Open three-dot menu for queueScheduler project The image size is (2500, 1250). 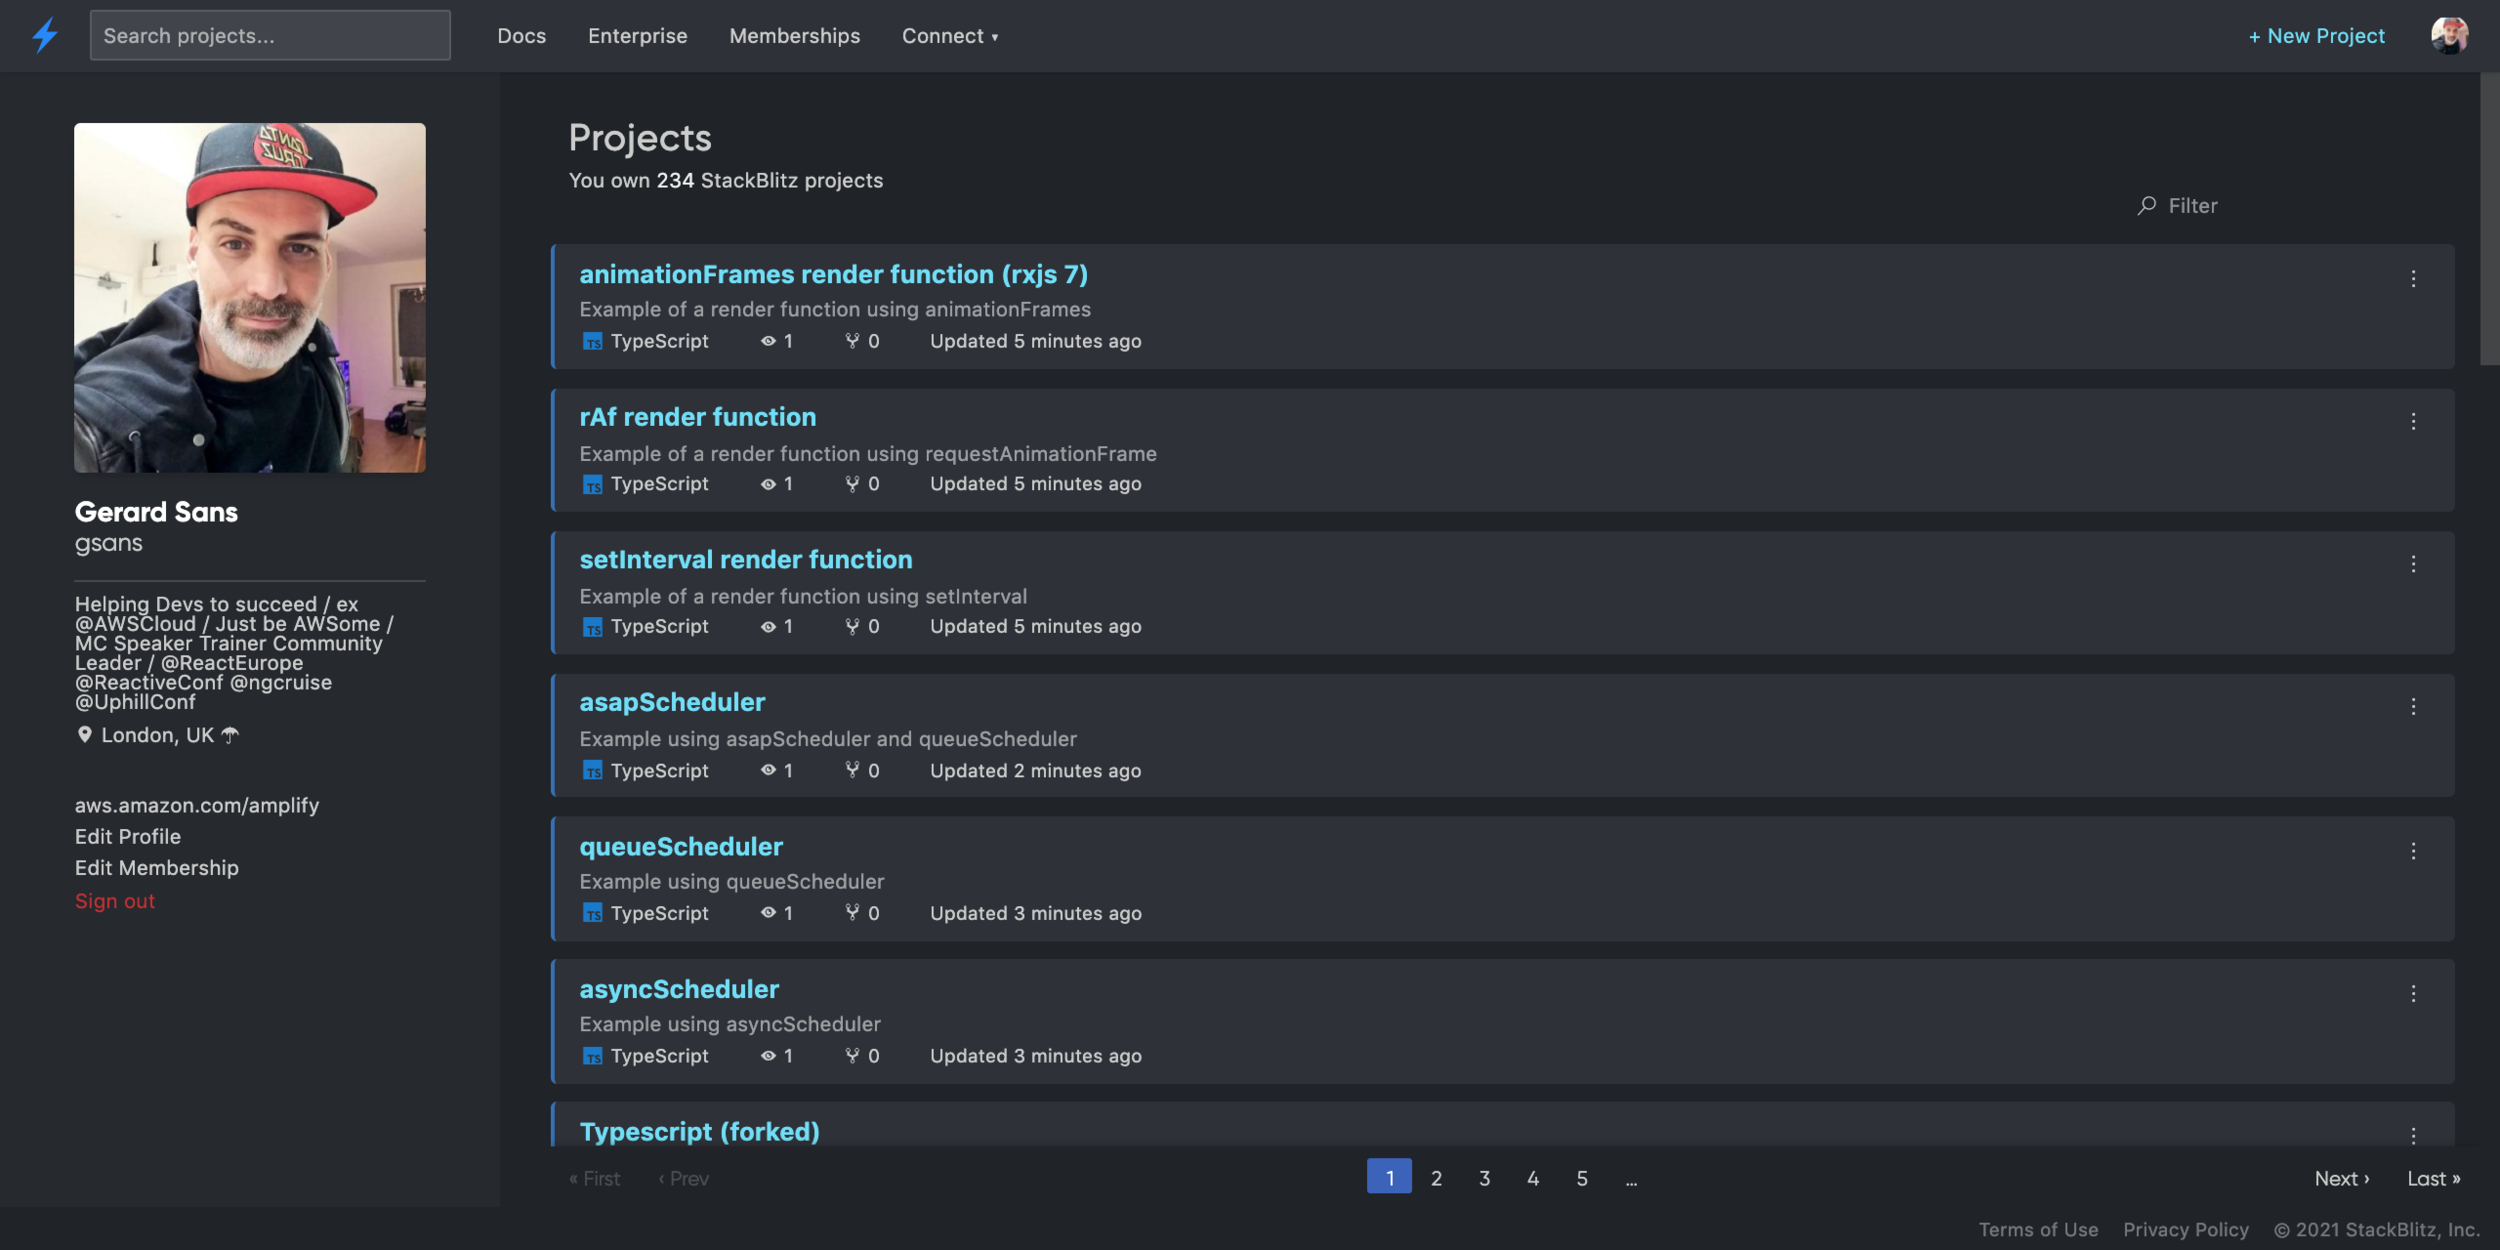(x=2413, y=851)
